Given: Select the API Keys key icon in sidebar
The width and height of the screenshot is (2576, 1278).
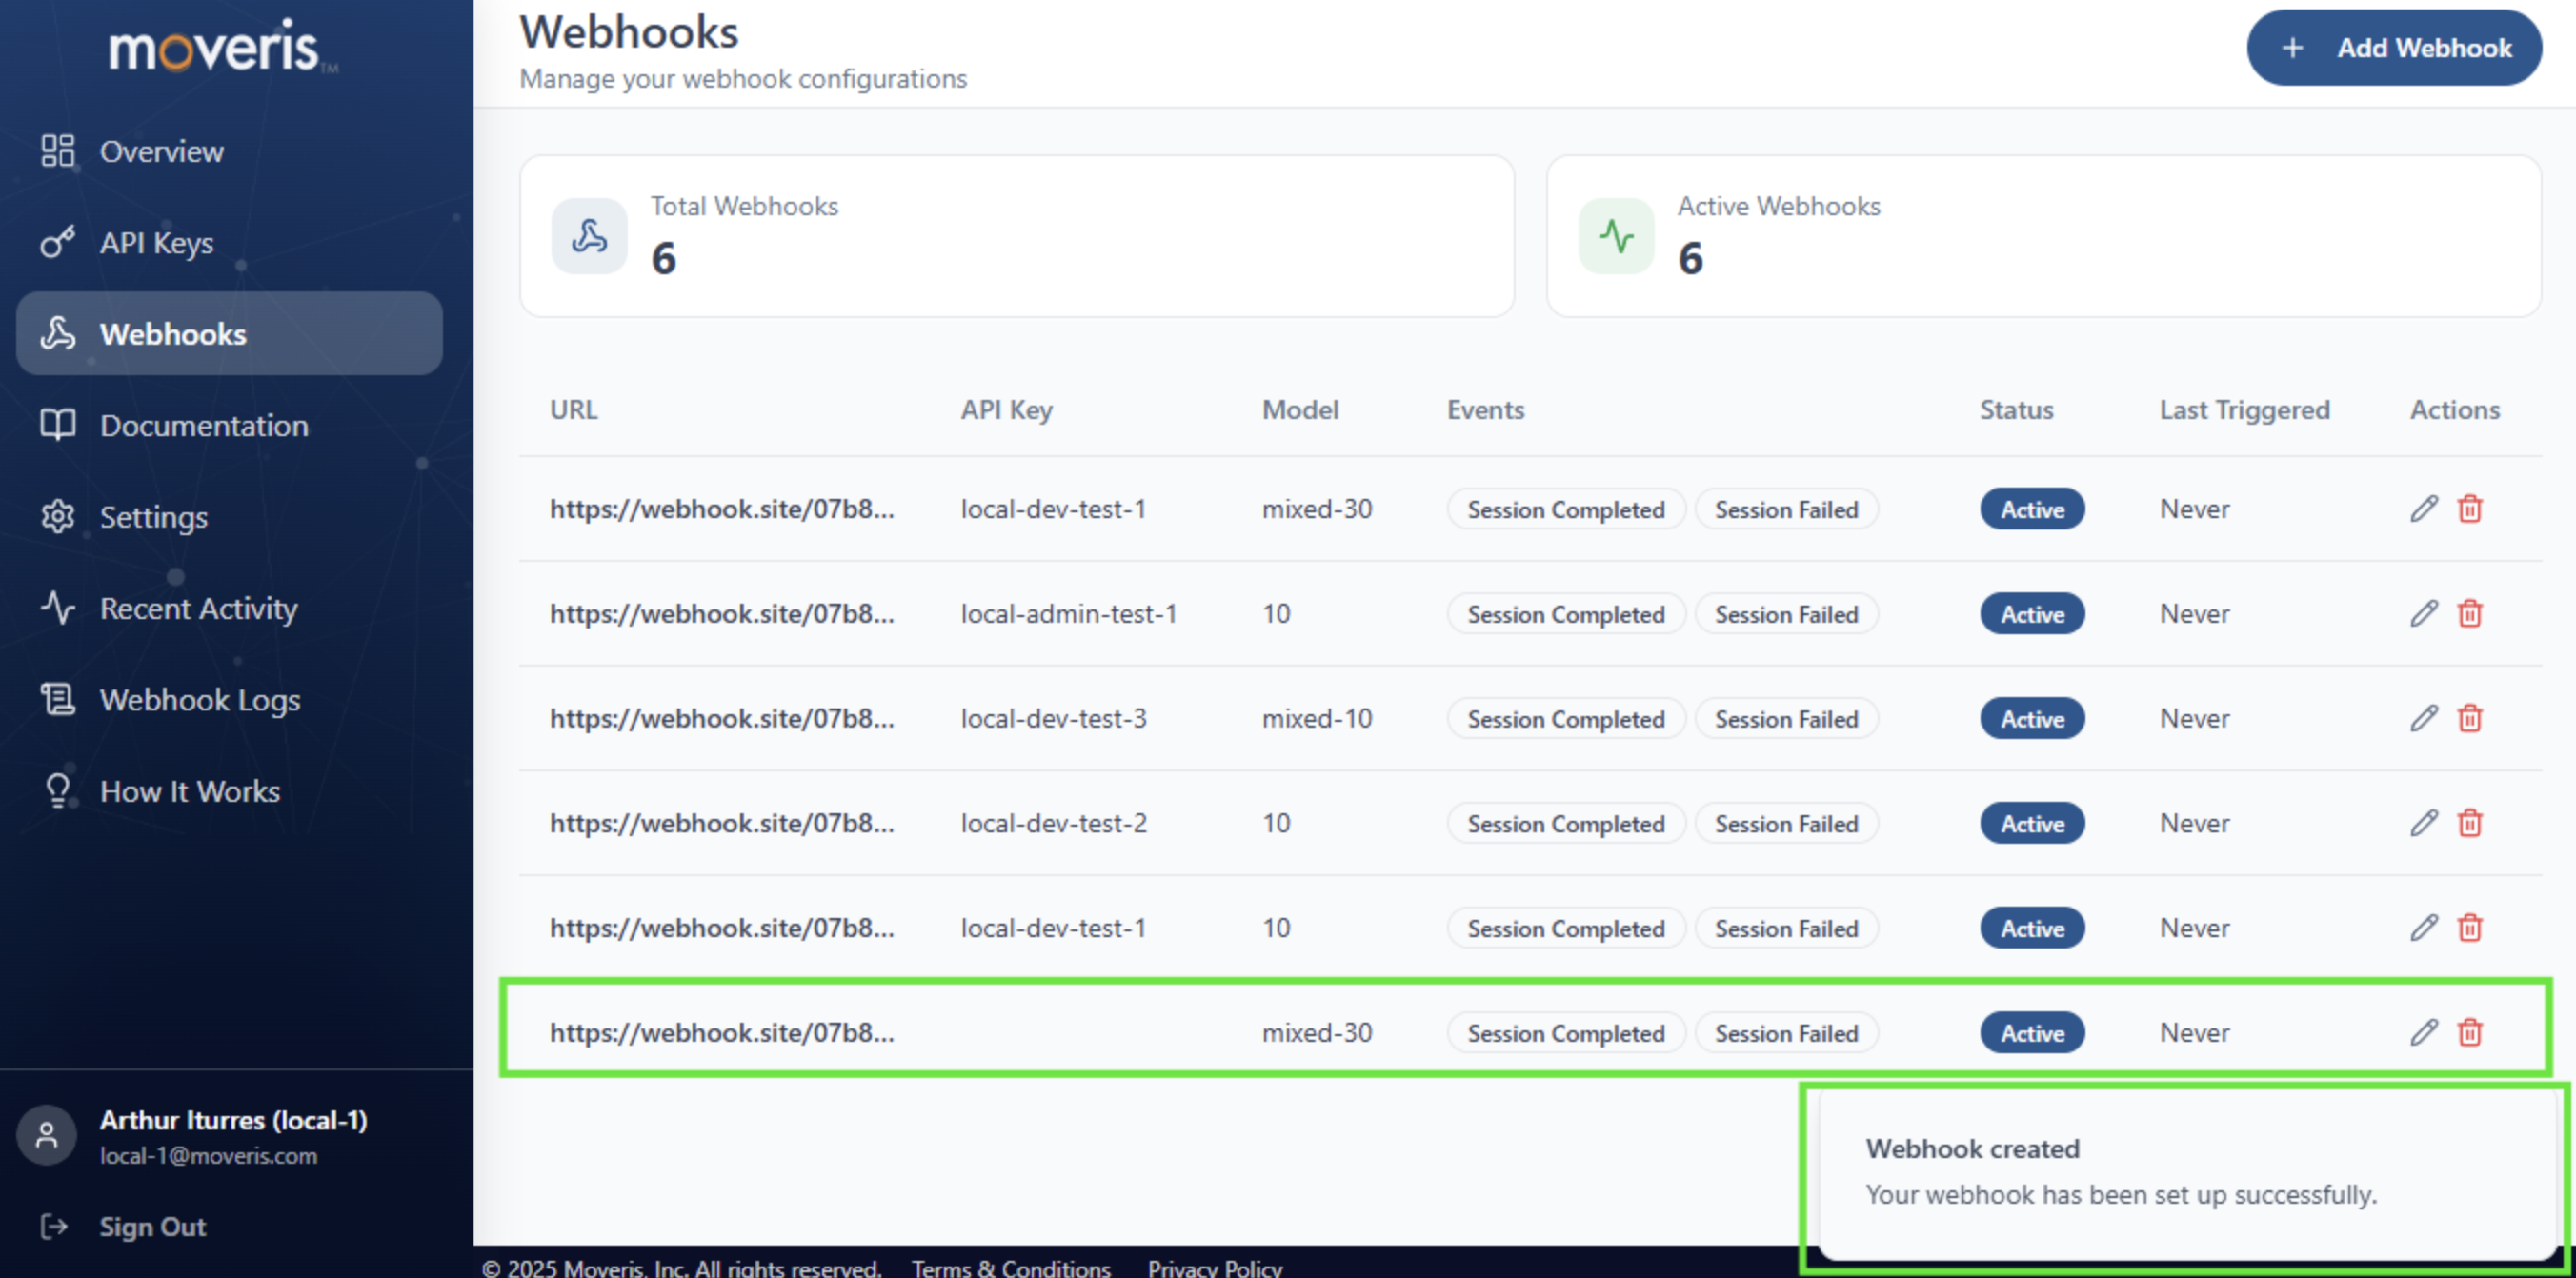Looking at the screenshot, I should click(57, 242).
